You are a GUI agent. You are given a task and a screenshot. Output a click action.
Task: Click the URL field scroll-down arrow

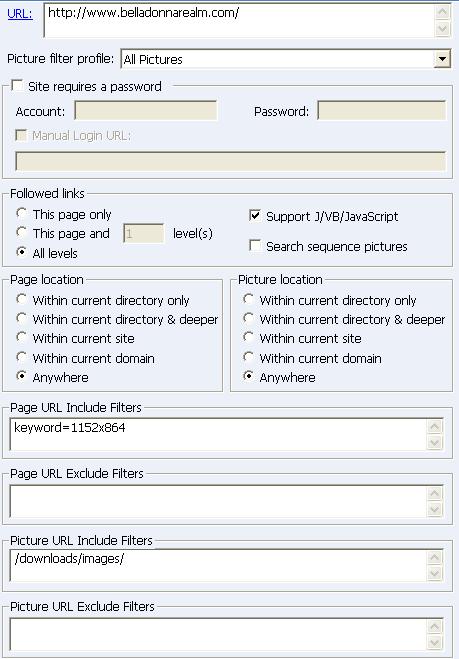click(x=442, y=29)
